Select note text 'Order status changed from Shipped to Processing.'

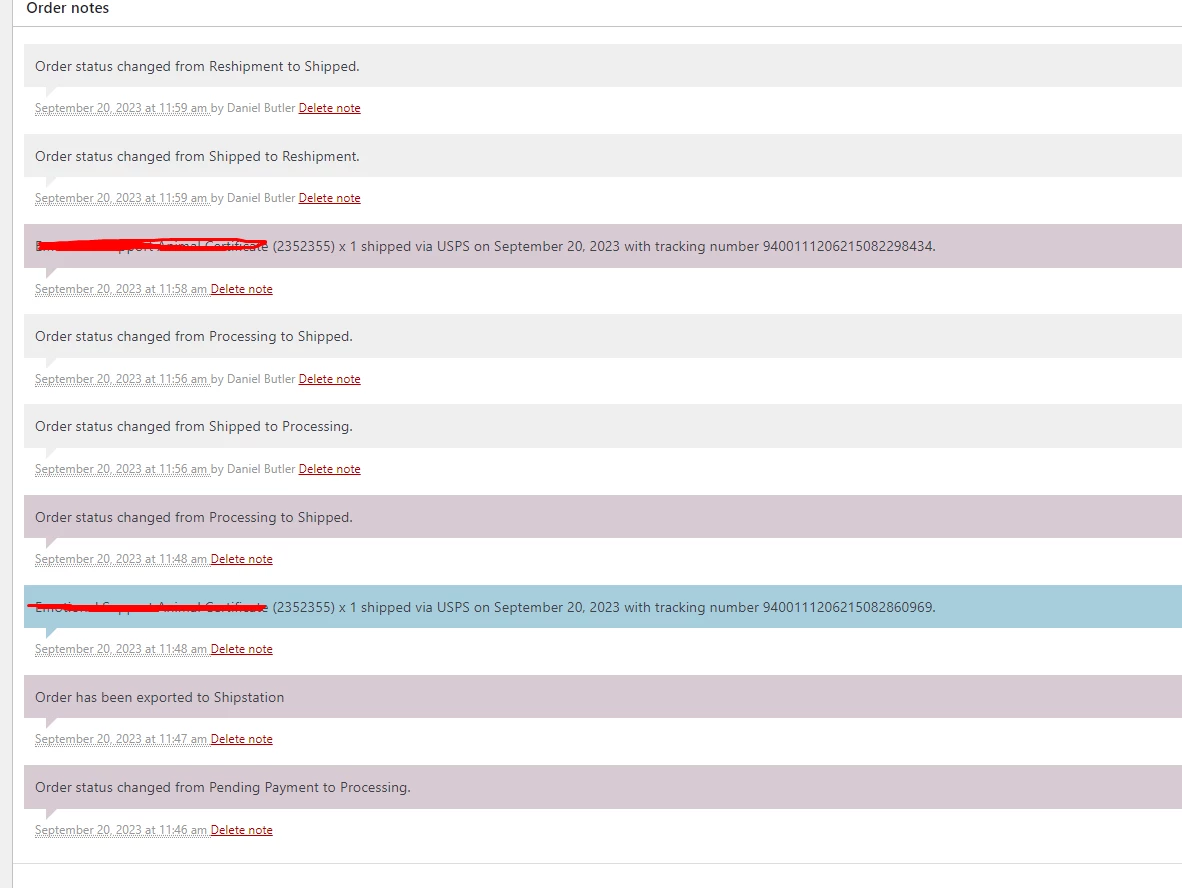click(x=194, y=427)
